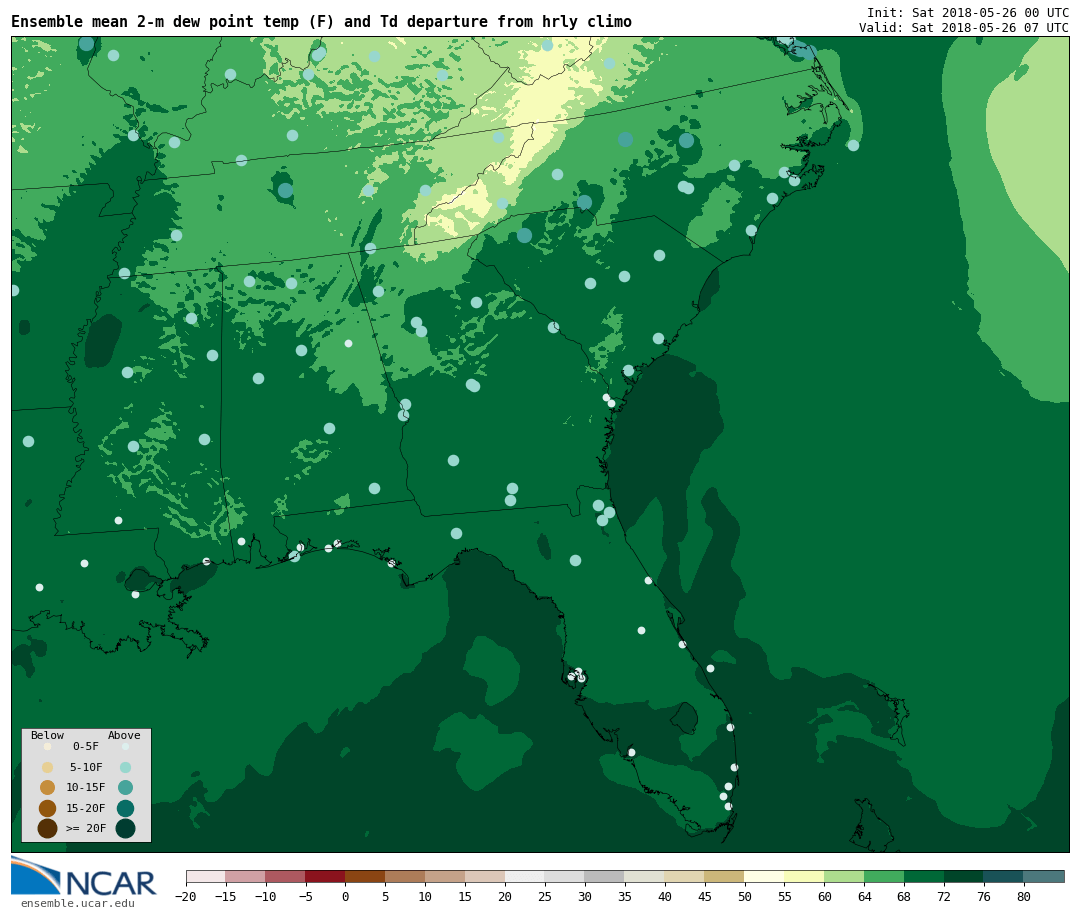Click the light green 60 to 64 colorbar segment

point(844,876)
